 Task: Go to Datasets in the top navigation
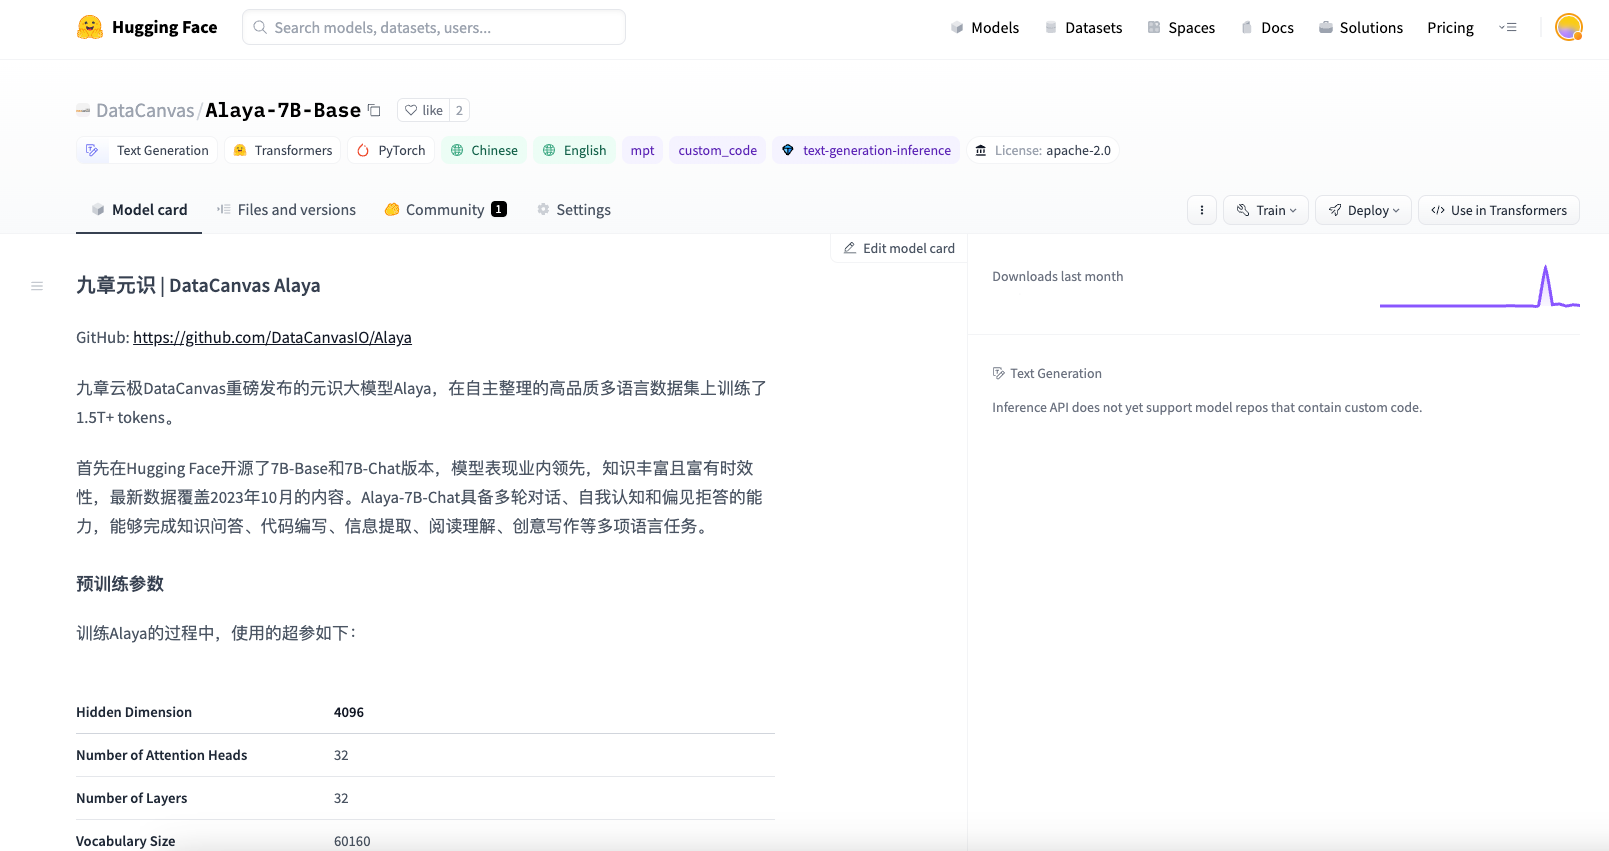pyautogui.click(x=1083, y=27)
